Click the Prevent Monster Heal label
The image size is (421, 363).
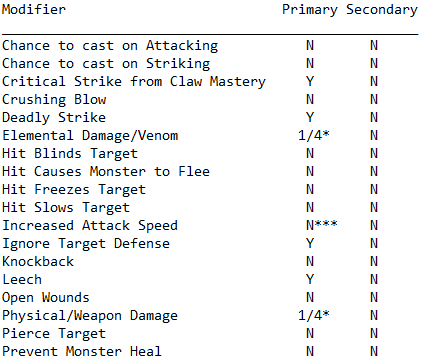[82, 351]
